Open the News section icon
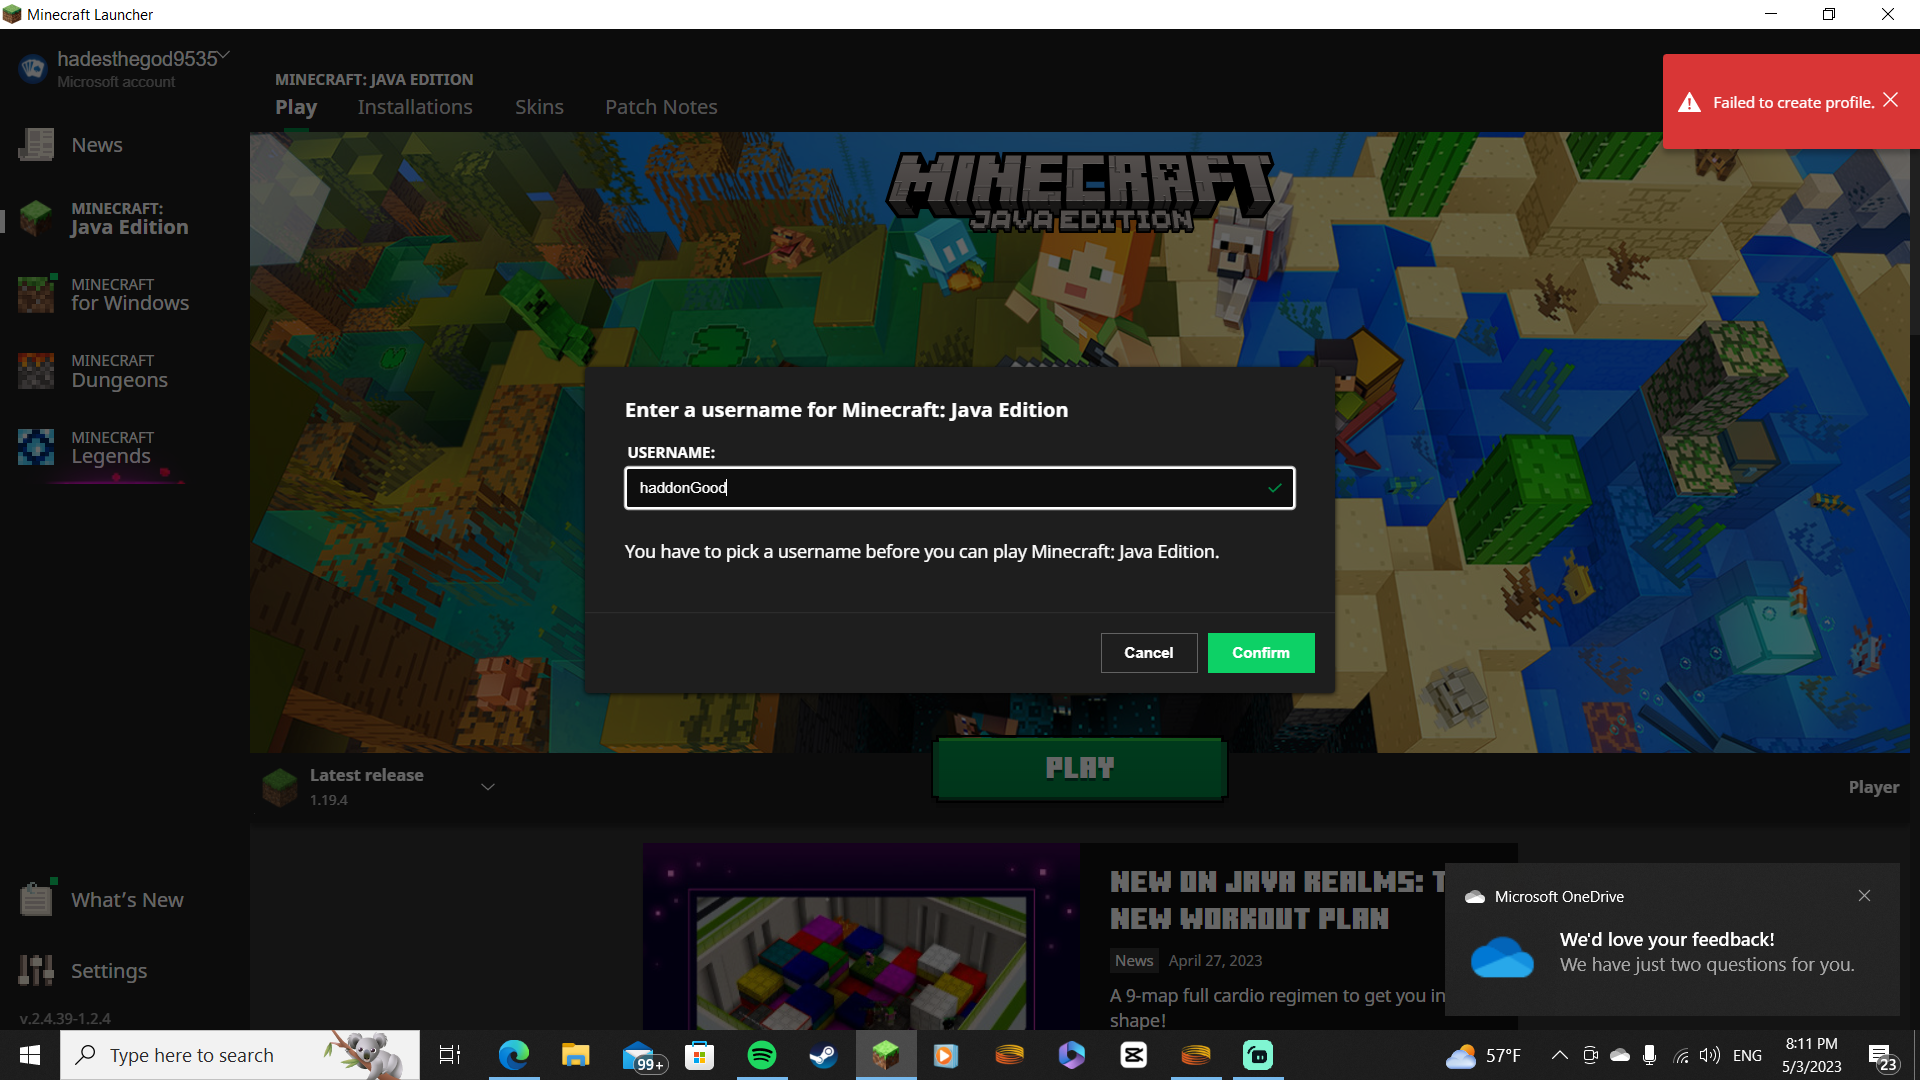The width and height of the screenshot is (1920, 1080). click(x=36, y=145)
